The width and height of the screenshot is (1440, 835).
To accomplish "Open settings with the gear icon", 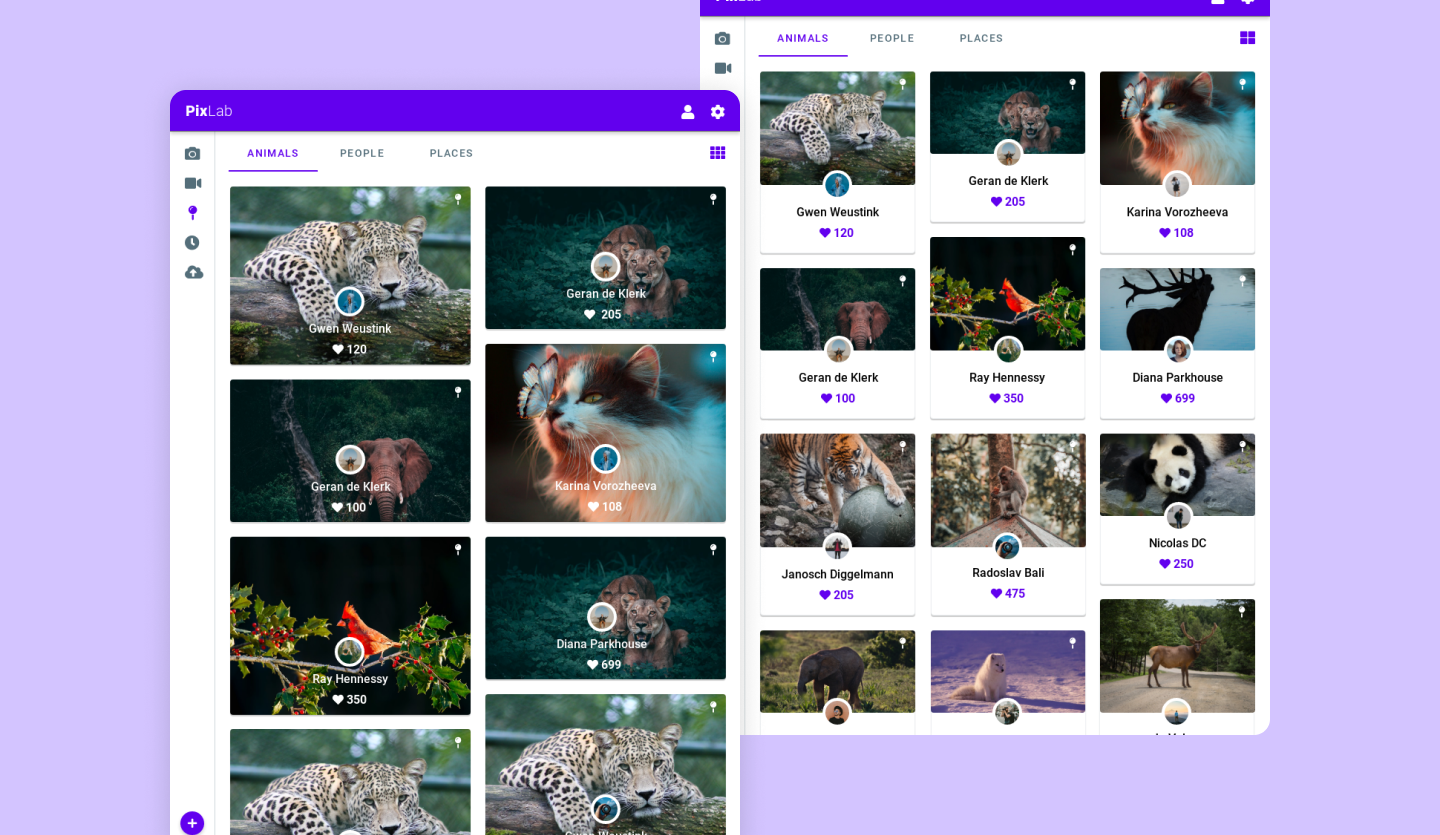I will click(717, 112).
